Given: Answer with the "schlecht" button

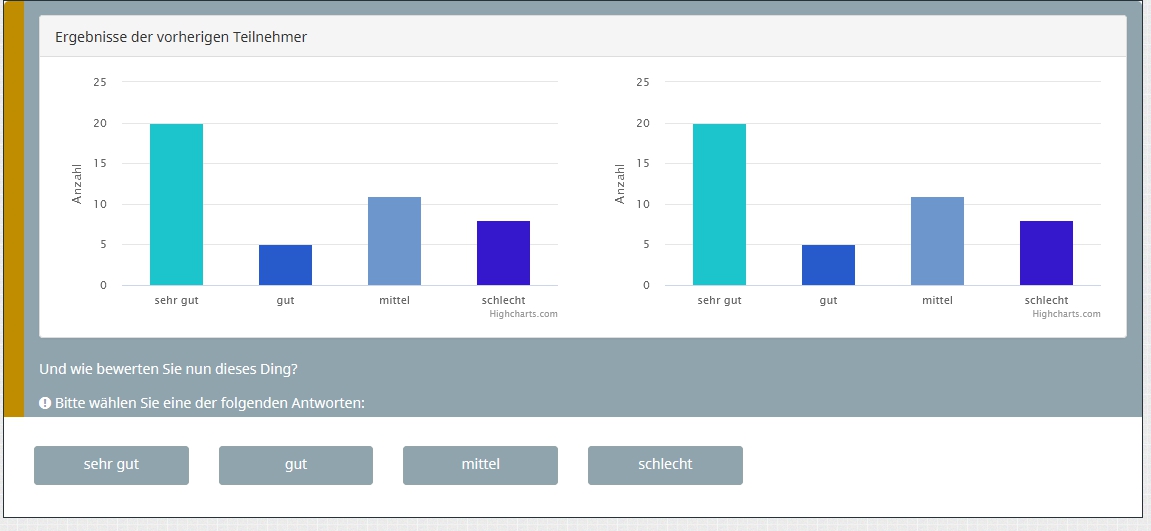Looking at the screenshot, I should [665, 465].
